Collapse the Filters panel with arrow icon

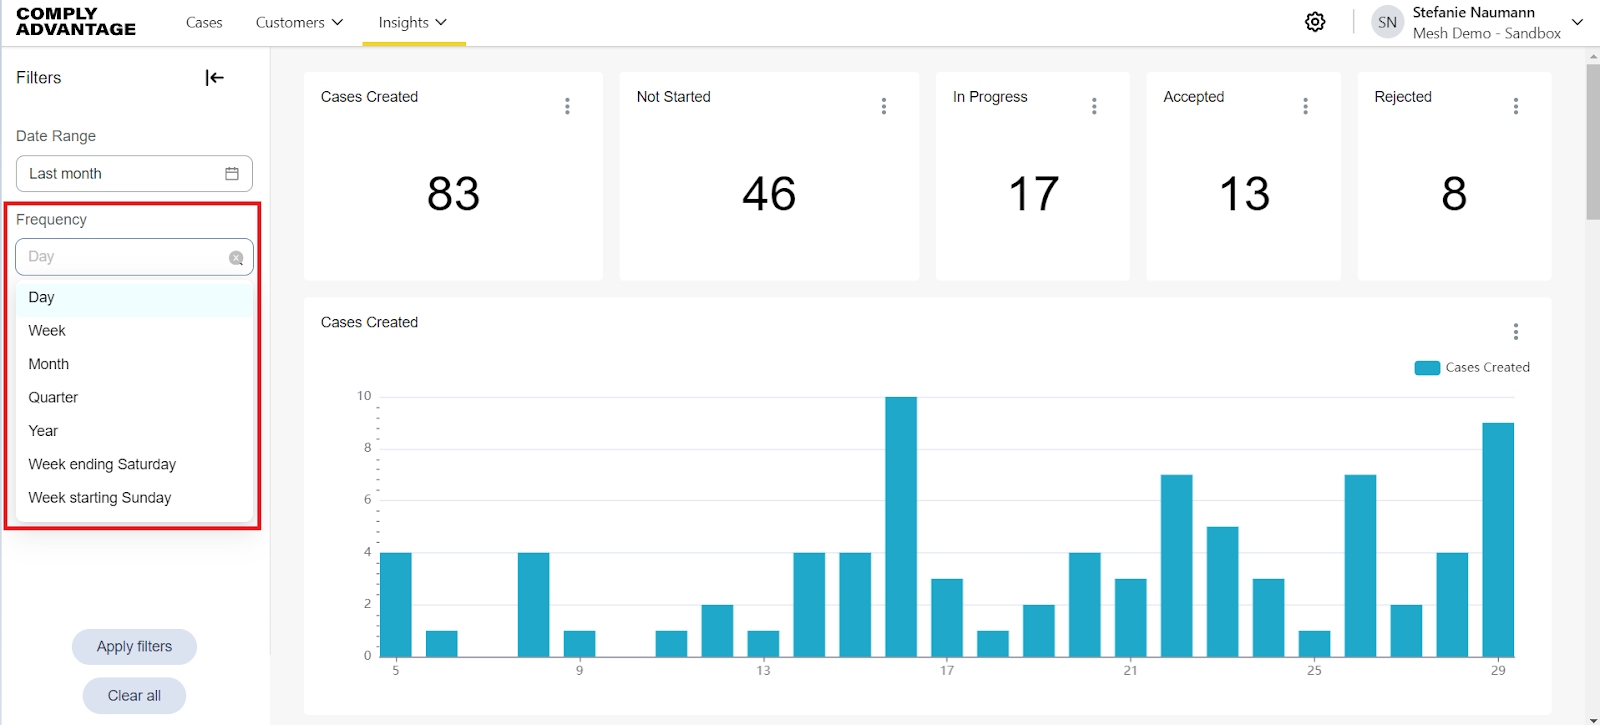tap(214, 78)
